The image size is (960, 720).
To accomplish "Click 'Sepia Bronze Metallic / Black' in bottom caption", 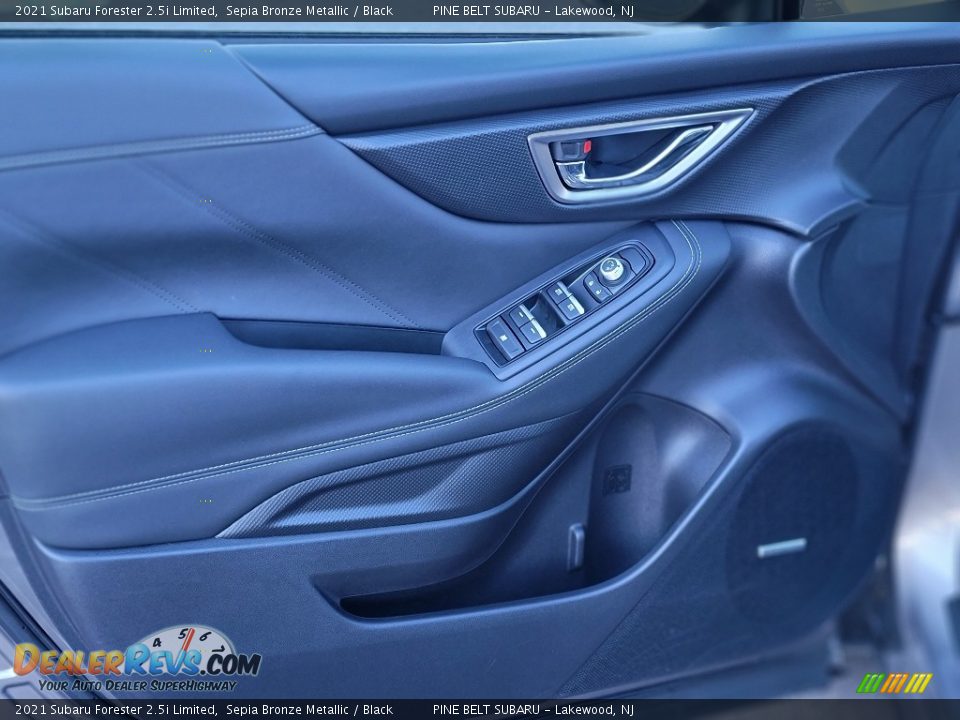I will point(309,710).
